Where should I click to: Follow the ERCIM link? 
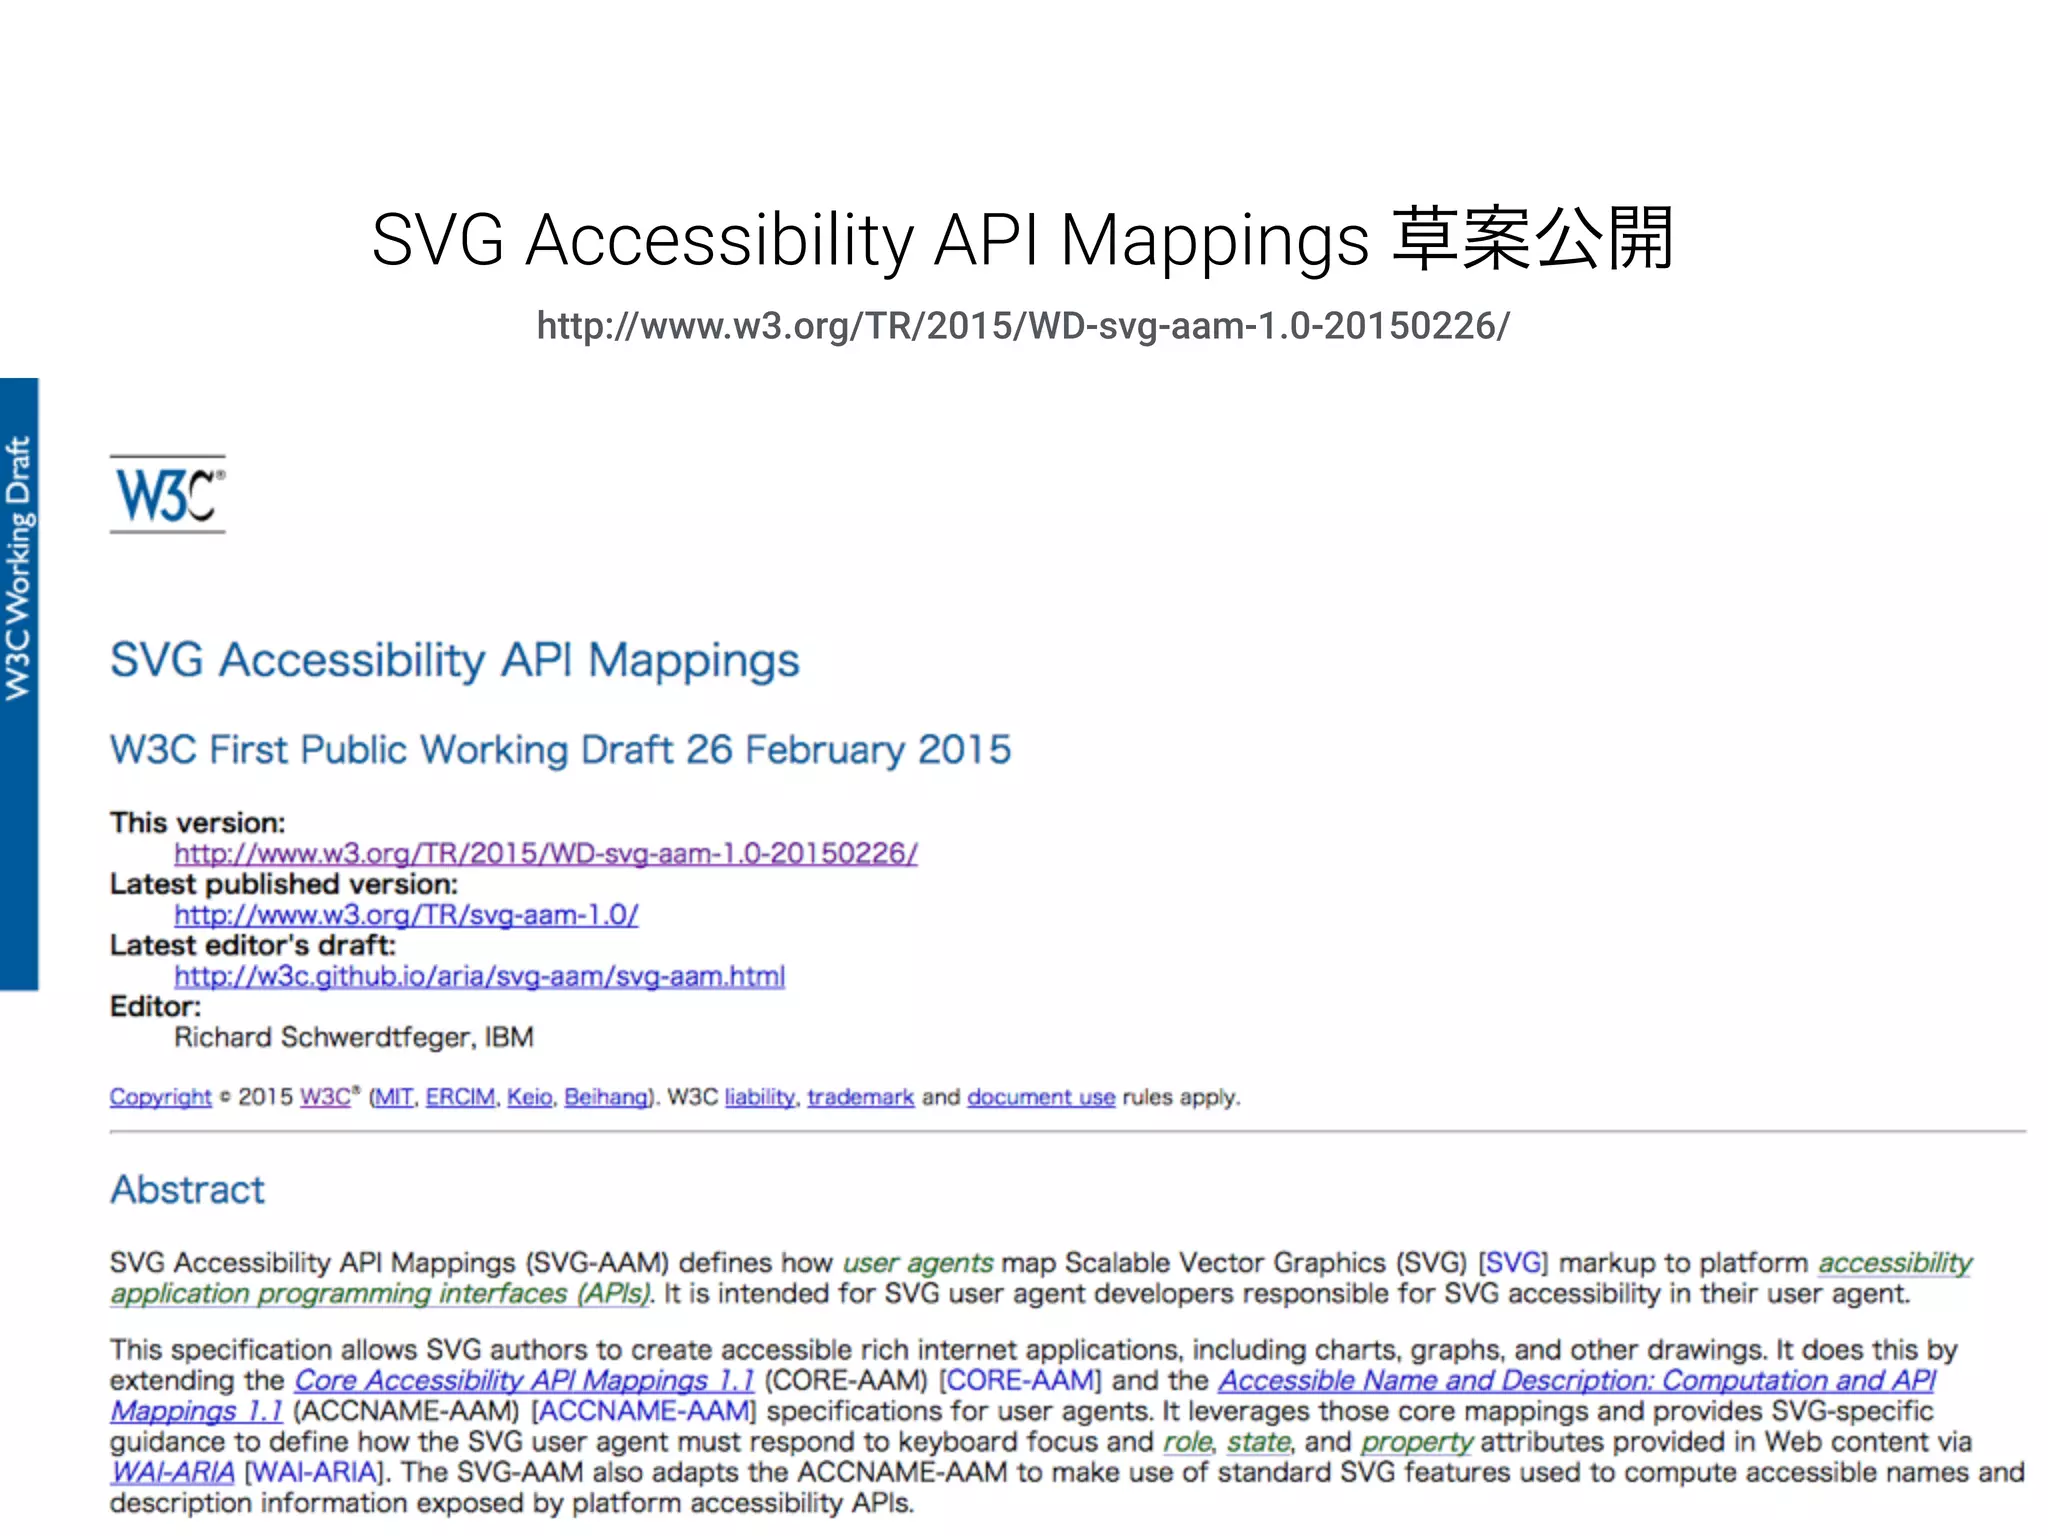(461, 1097)
